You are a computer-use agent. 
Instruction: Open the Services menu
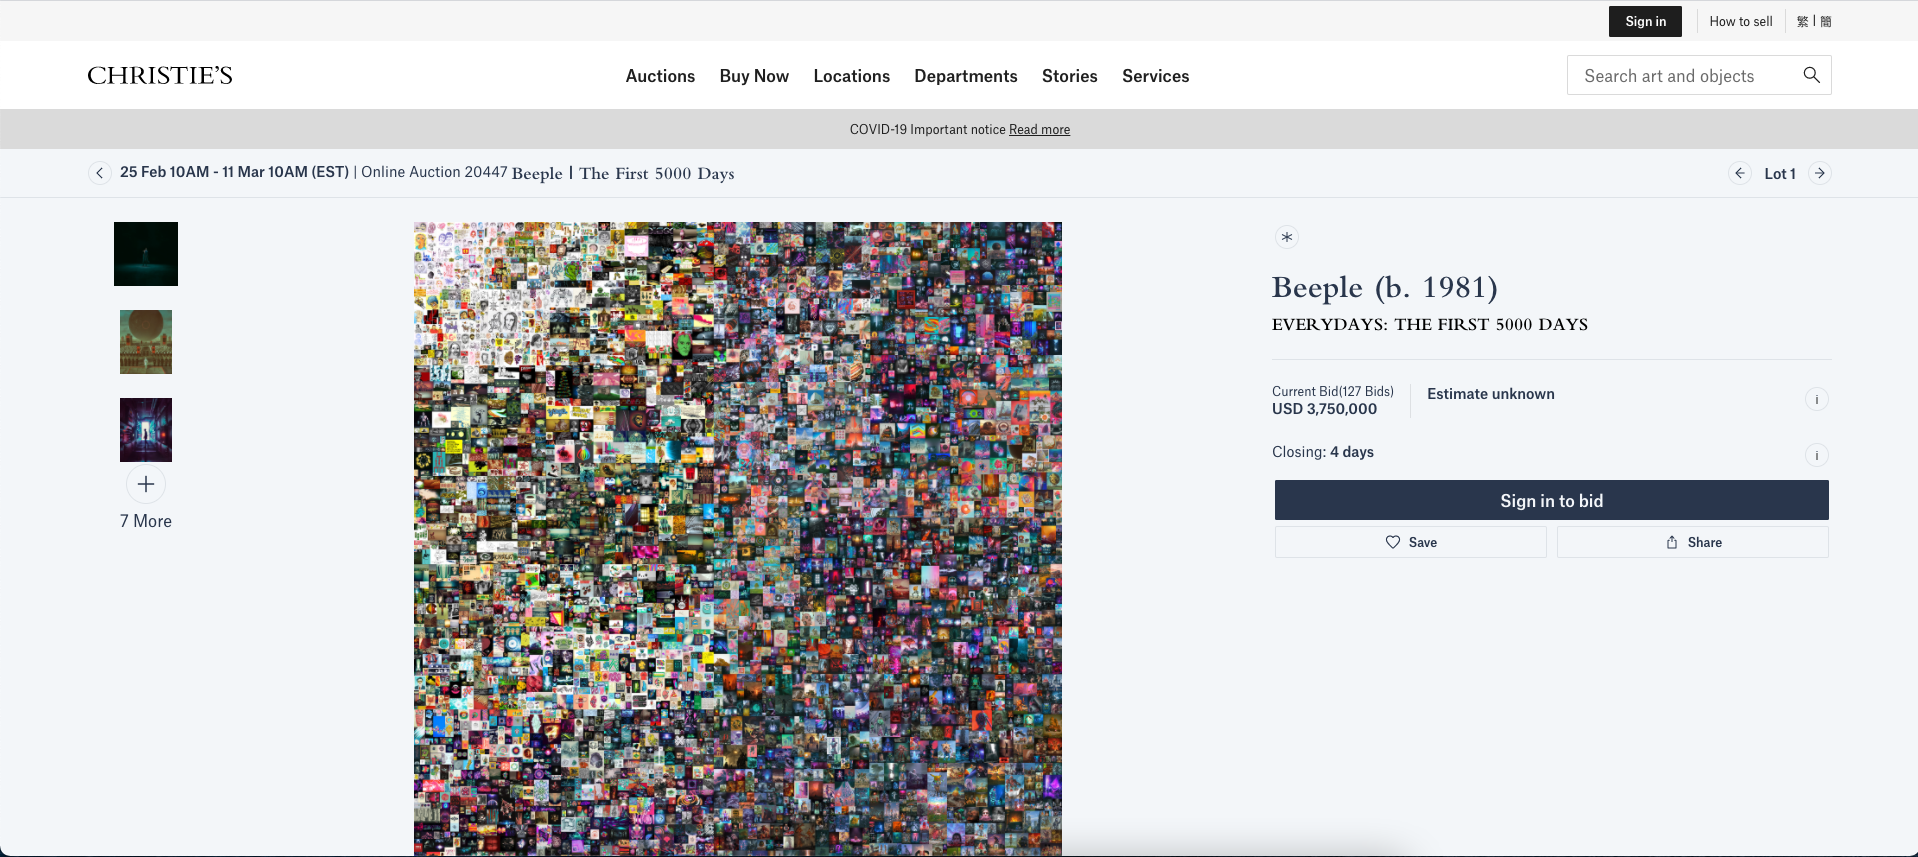[x=1156, y=76]
